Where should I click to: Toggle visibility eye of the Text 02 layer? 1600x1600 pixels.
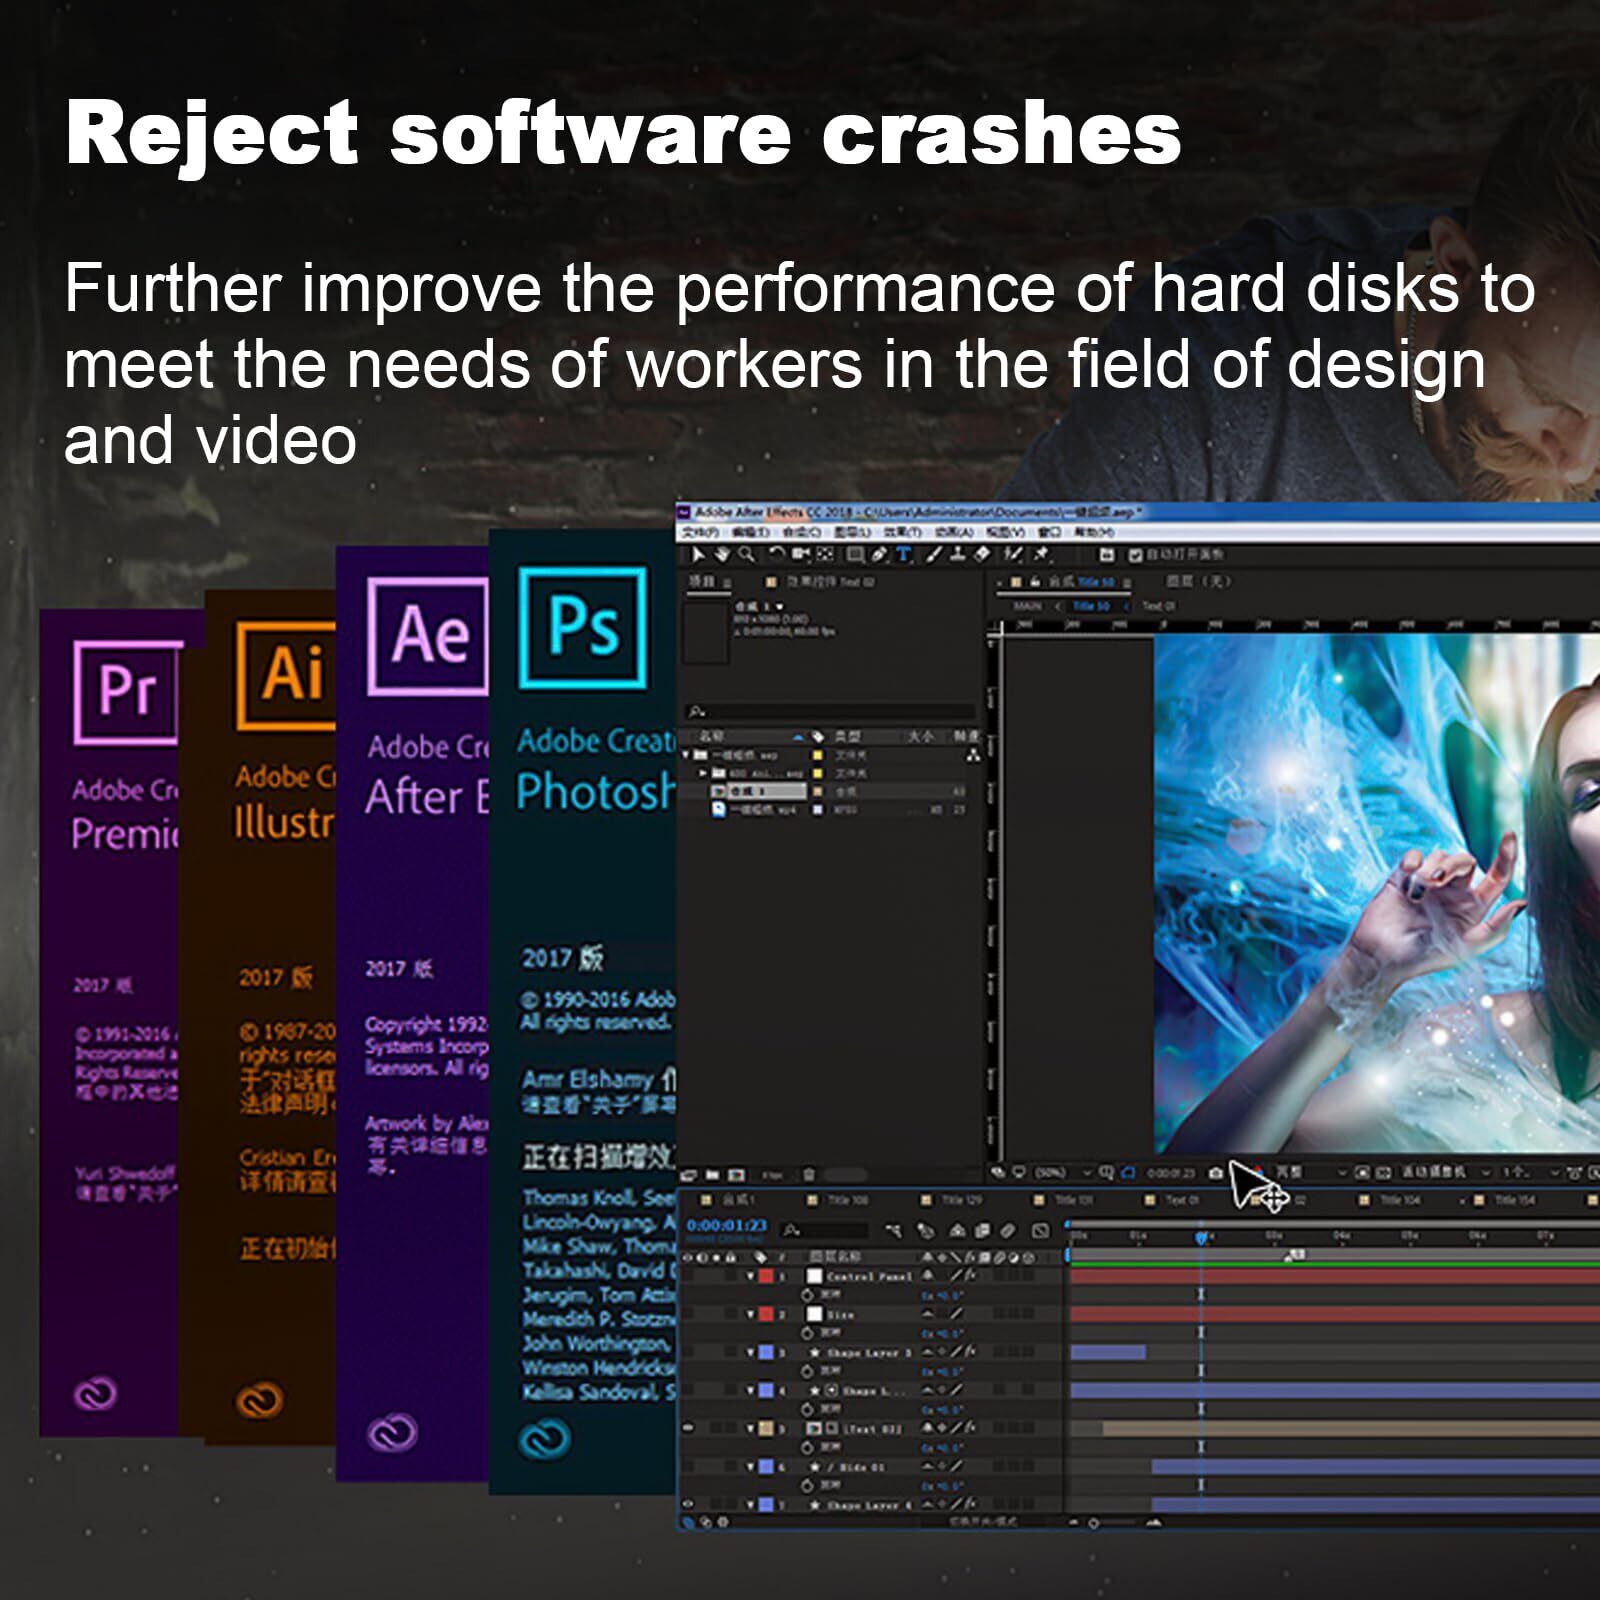pos(688,1428)
